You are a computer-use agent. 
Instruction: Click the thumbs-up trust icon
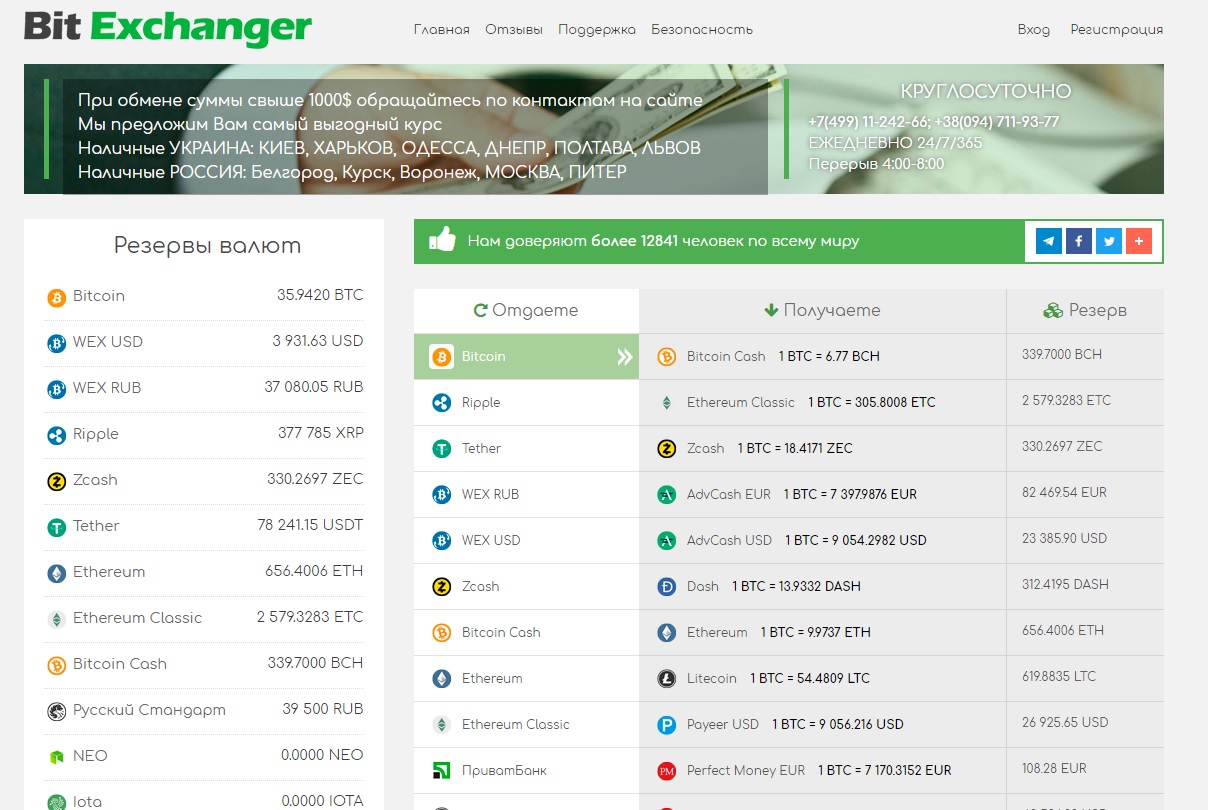pyautogui.click(x=442, y=240)
